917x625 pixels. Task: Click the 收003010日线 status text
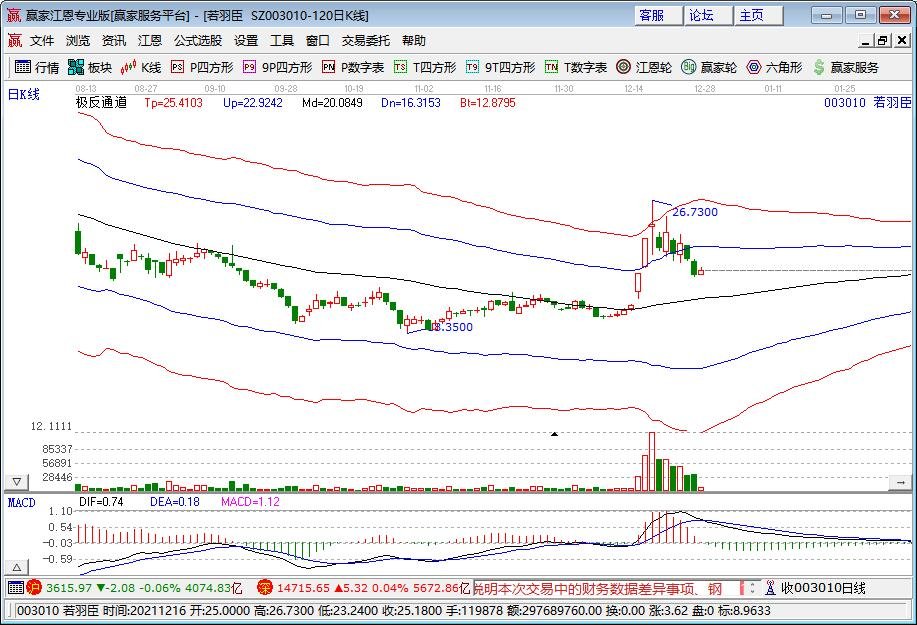(x=823, y=588)
